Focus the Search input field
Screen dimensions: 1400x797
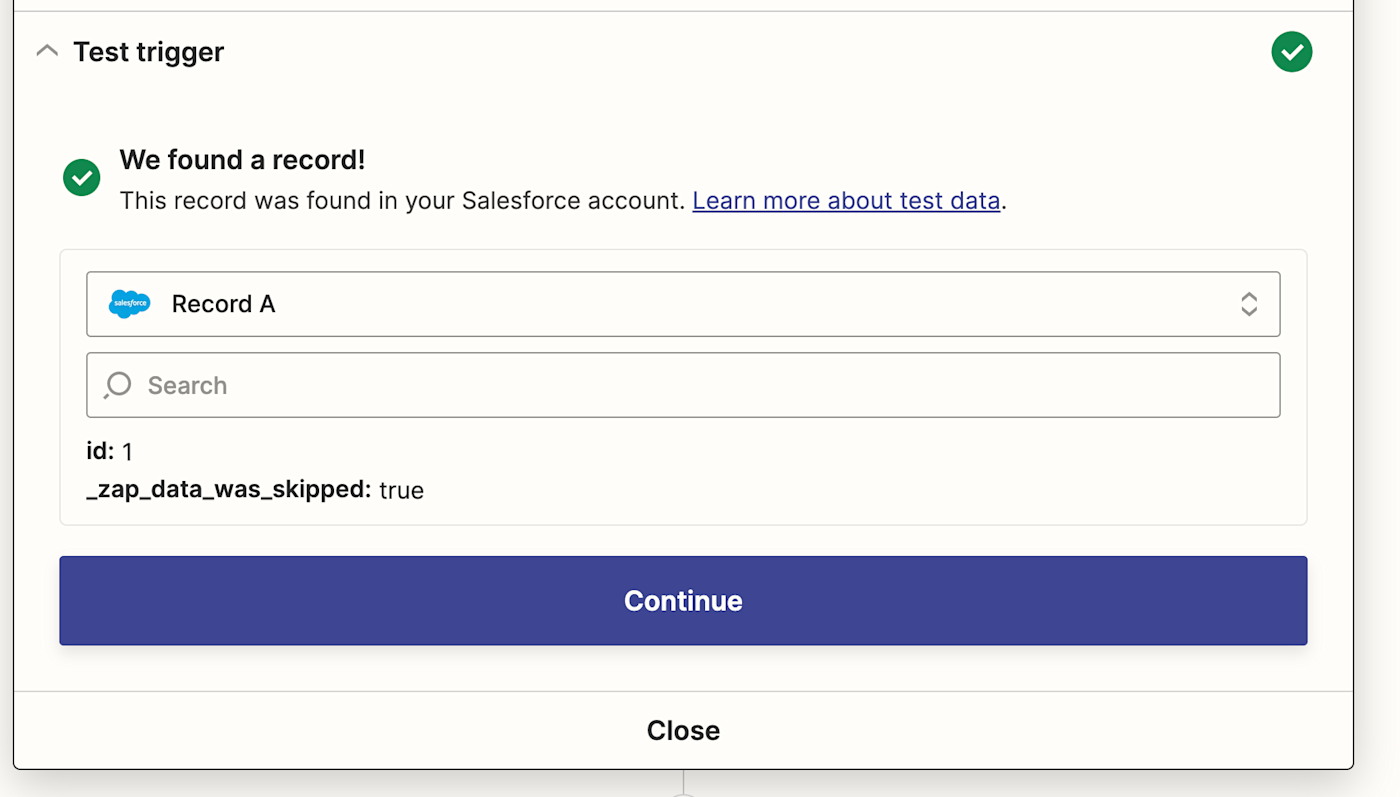click(x=700, y=385)
